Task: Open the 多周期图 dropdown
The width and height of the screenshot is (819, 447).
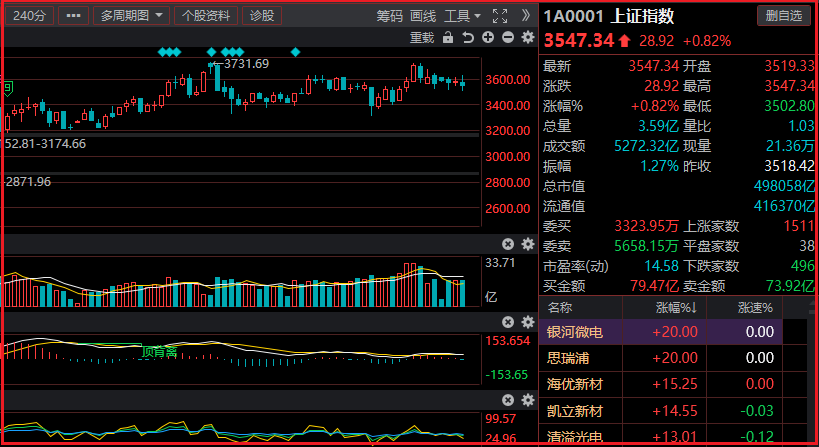Action: tap(130, 16)
